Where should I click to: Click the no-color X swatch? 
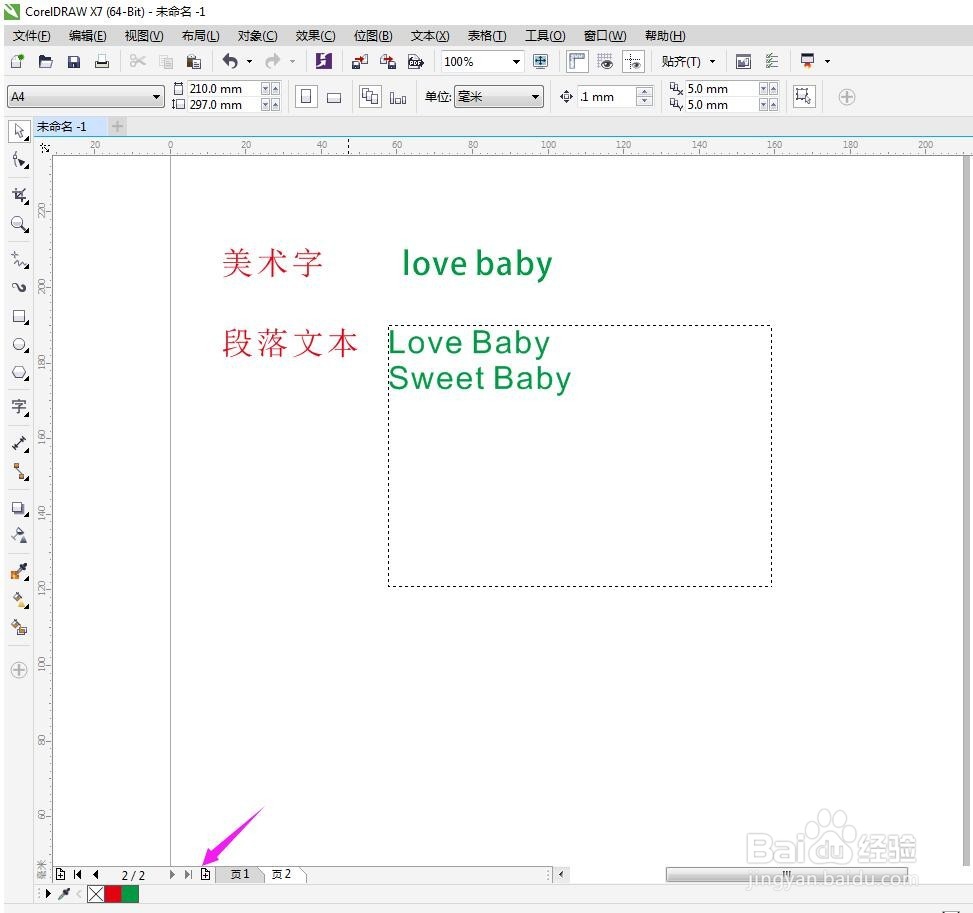click(x=96, y=894)
